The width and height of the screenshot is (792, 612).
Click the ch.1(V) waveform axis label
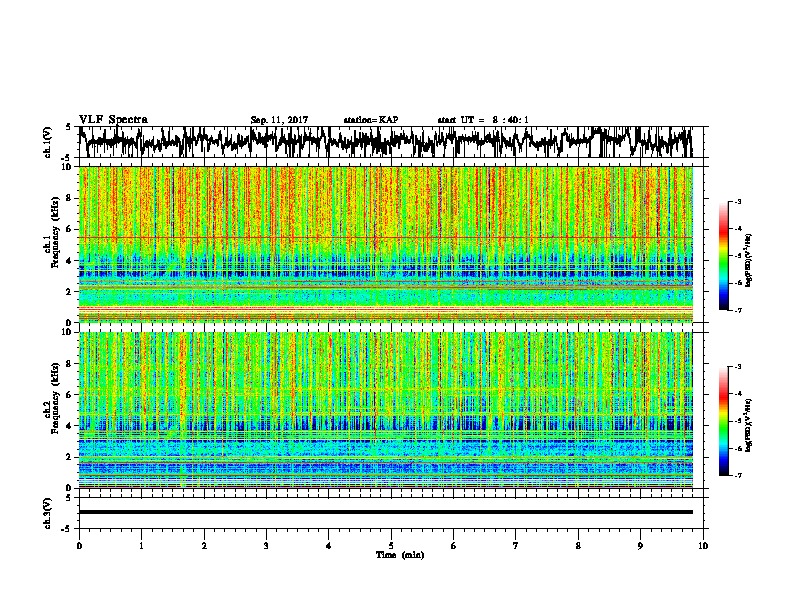[x=48, y=142]
